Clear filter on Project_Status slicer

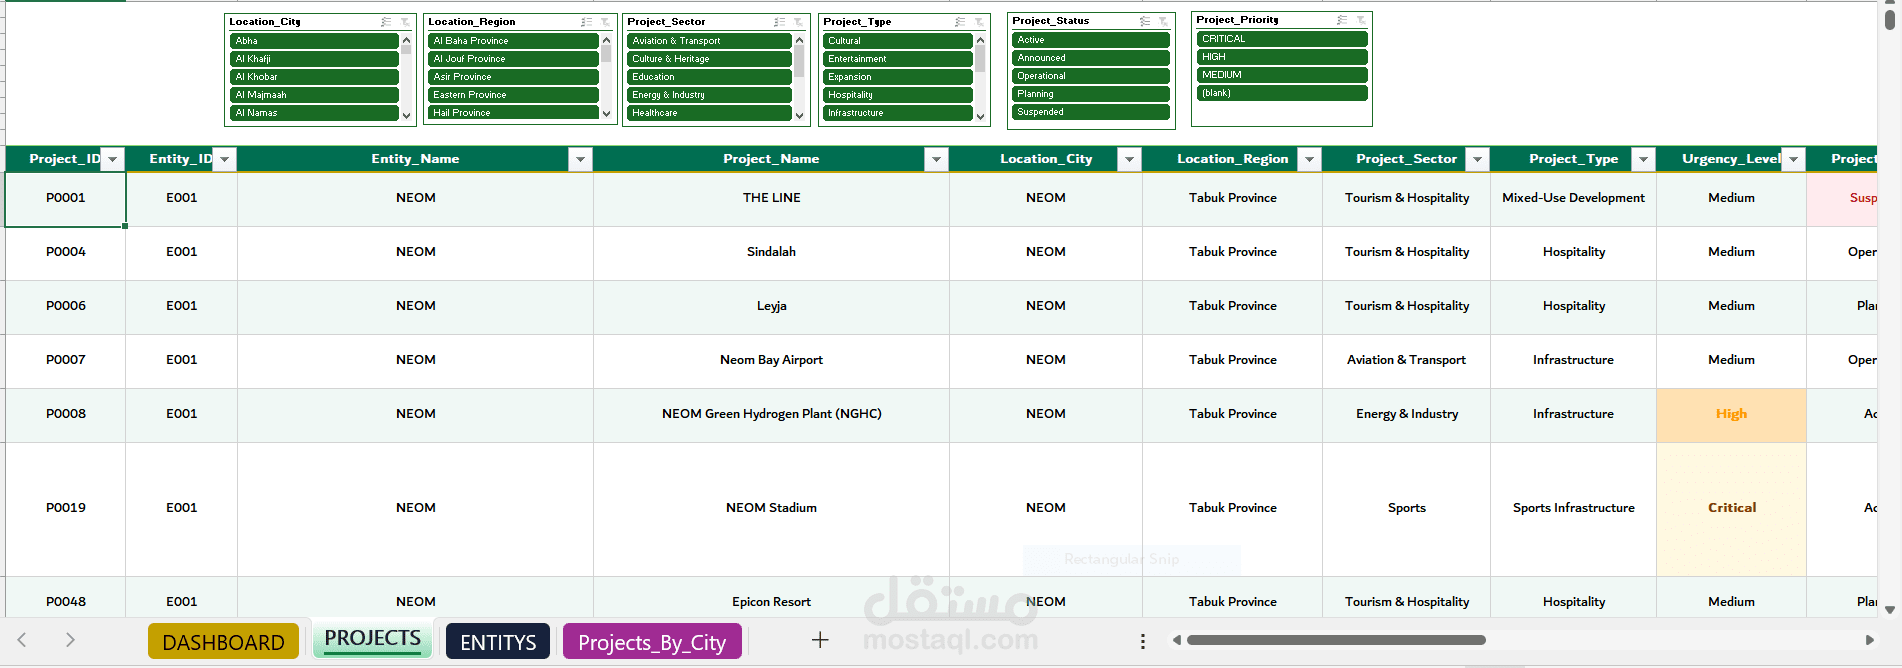coord(1163,20)
